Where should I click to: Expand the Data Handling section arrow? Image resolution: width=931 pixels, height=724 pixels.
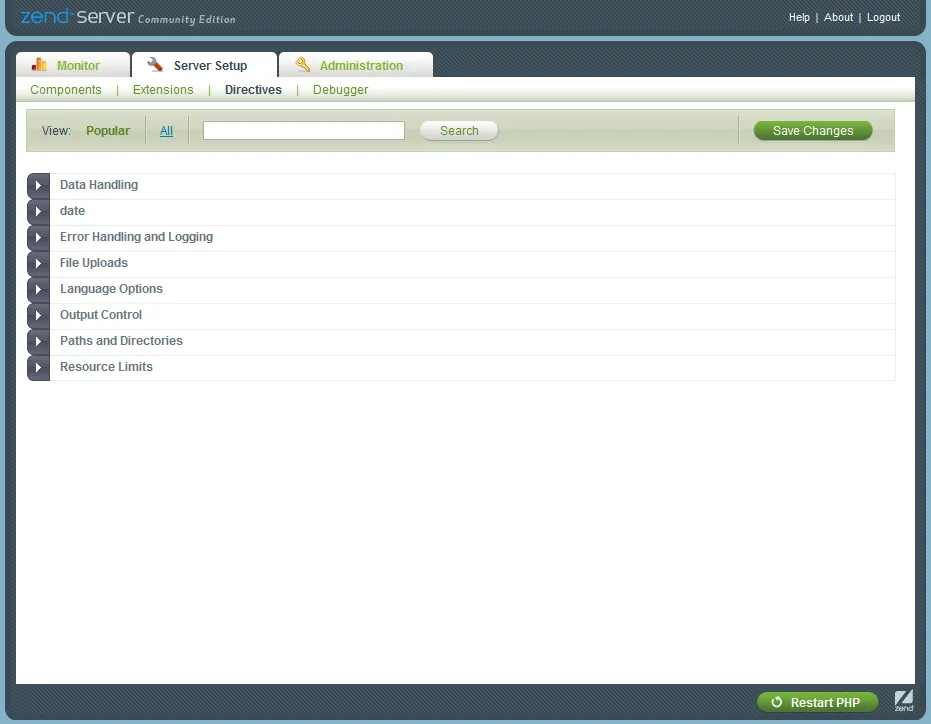38,185
